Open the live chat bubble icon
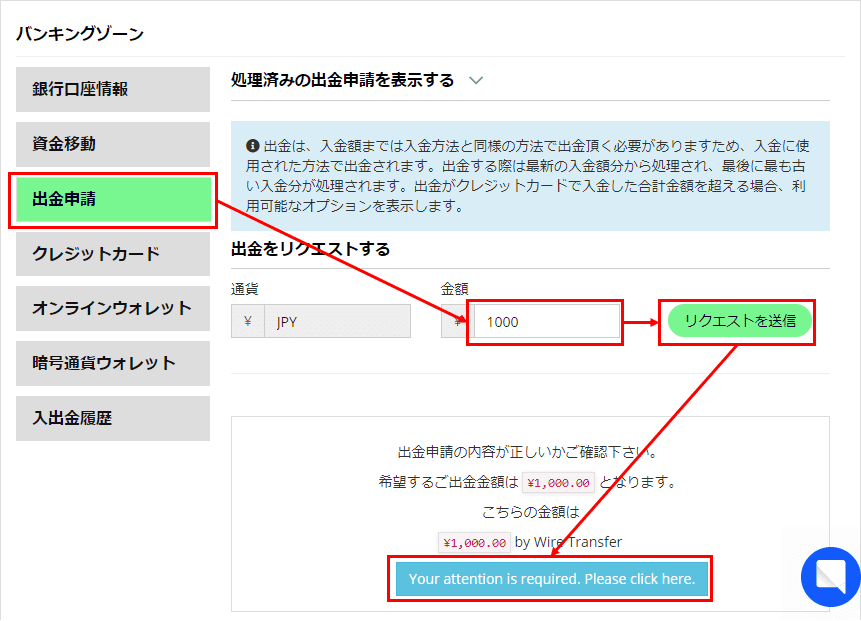The width and height of the screenshot is (861, 621). (831, 577)
